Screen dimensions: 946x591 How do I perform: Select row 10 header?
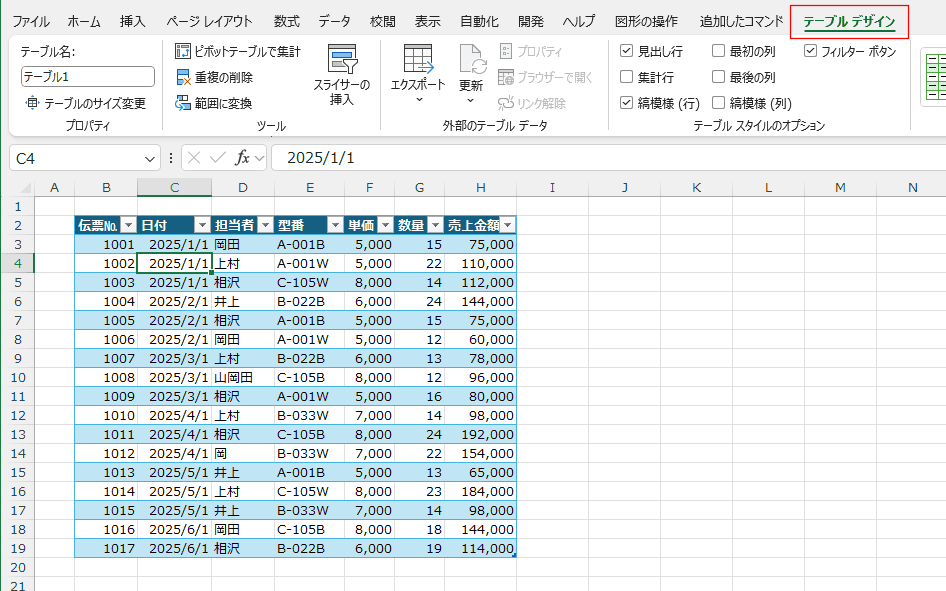pyautogui.click(x=18, y=378)
